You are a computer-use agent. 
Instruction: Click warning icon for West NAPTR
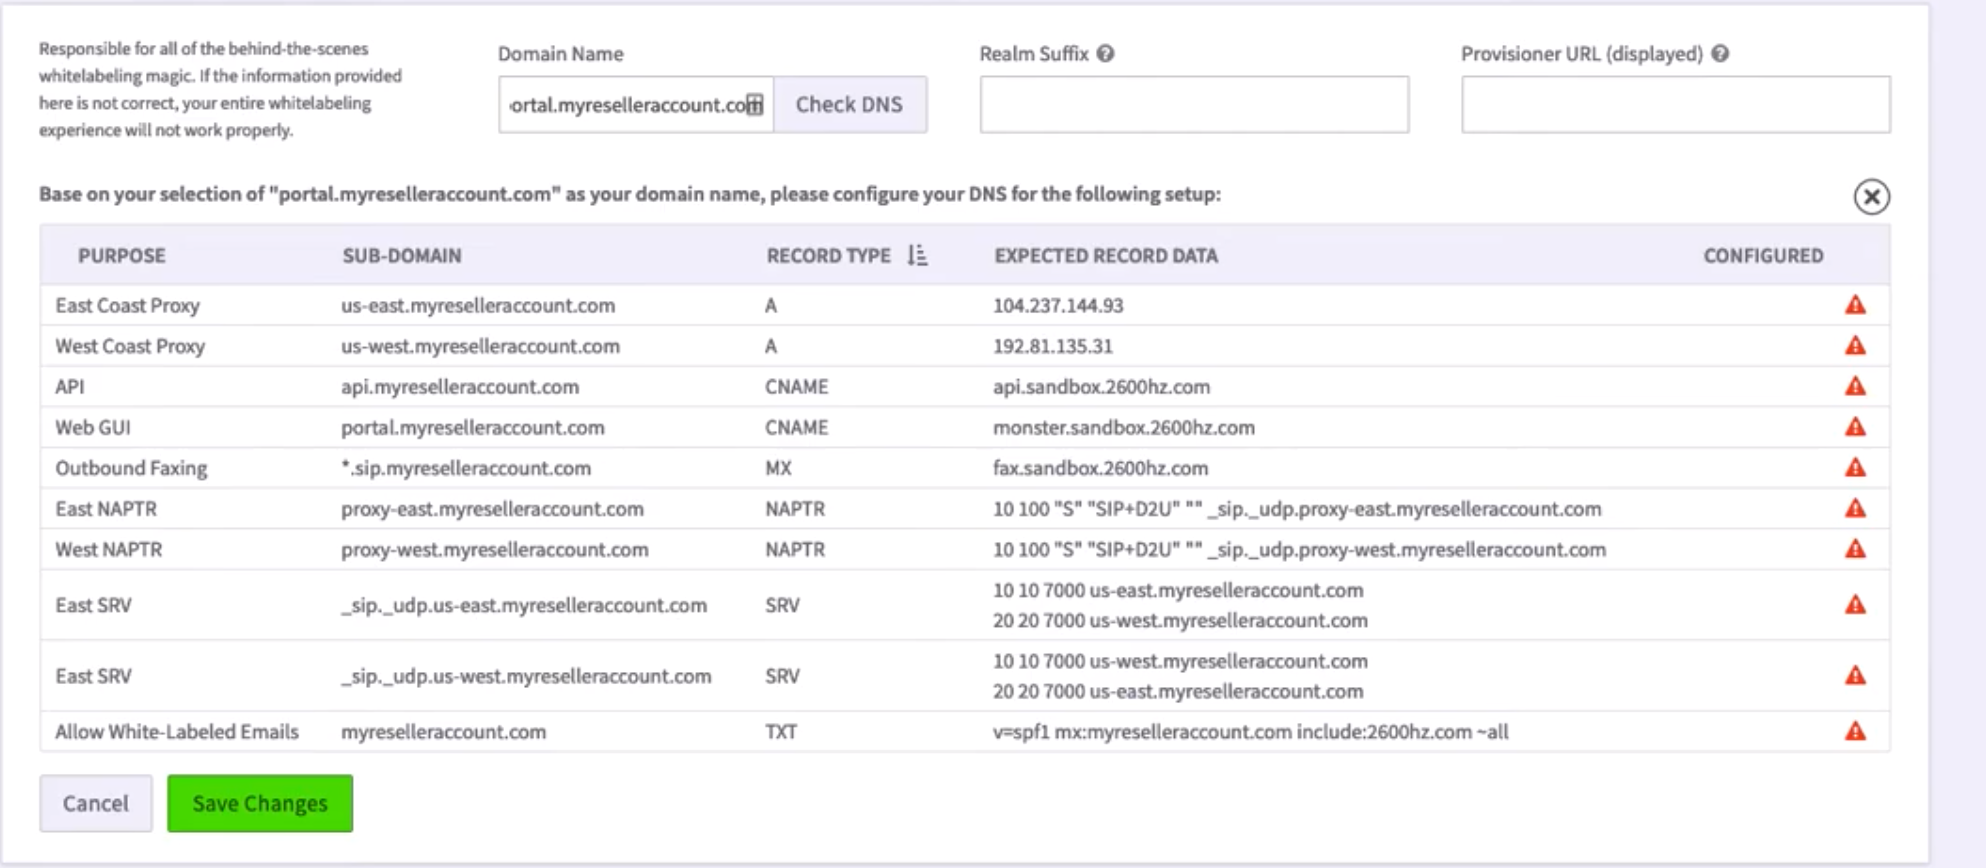[x=1855, y=549]
